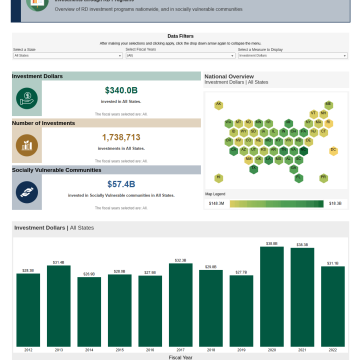Select the WY hexagon on the map
Screen dimensions: 360x360
pyautogui.click(x=244, y=132)
